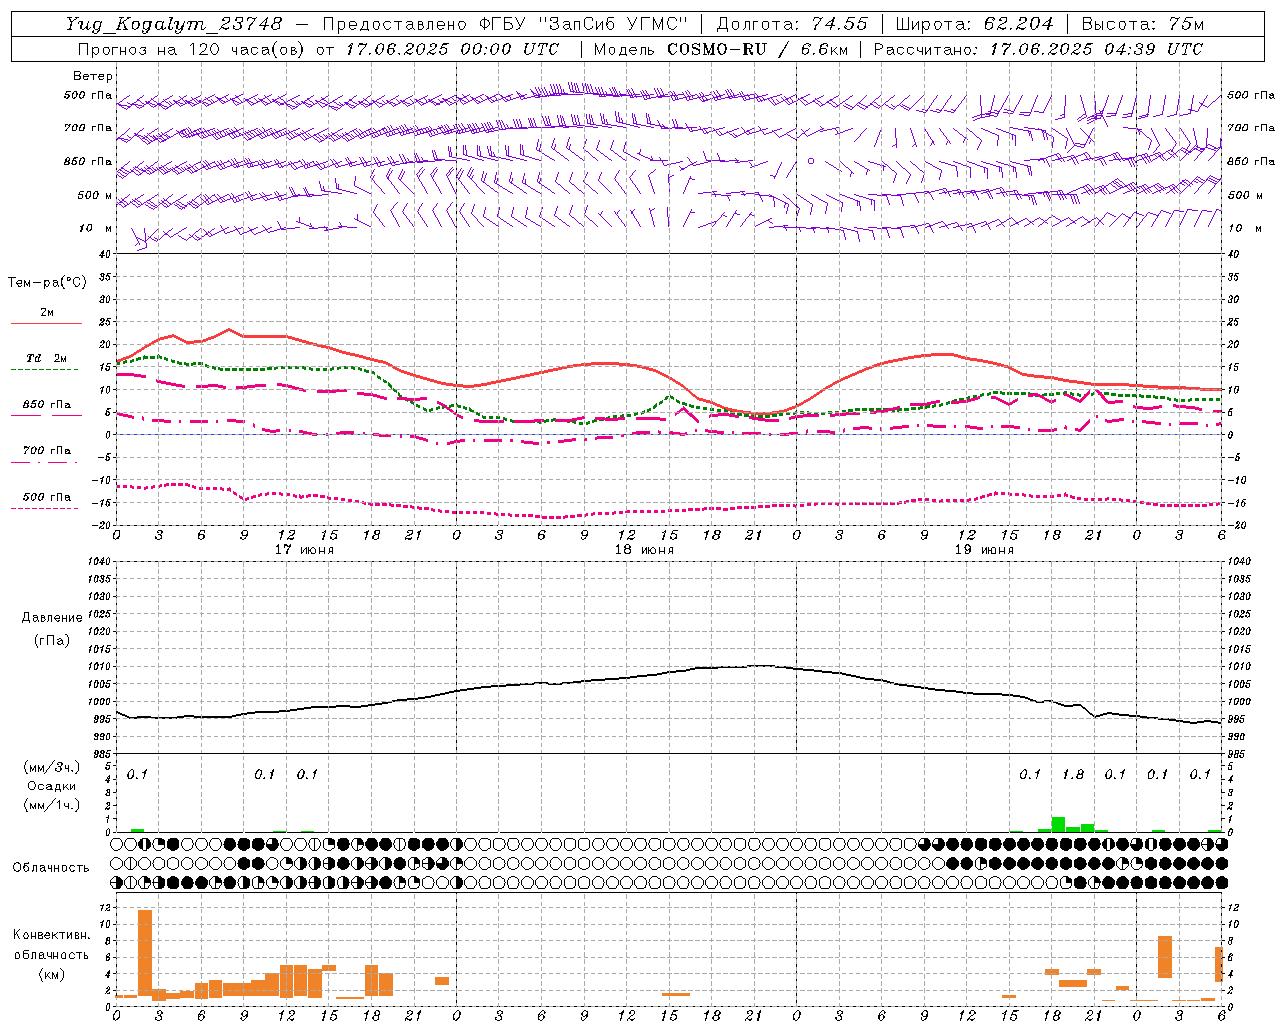The width and height of the screenshot is (1280, 1024).
Task: Click the '(гПа)' unit under Давление
Action: point(52,640)
